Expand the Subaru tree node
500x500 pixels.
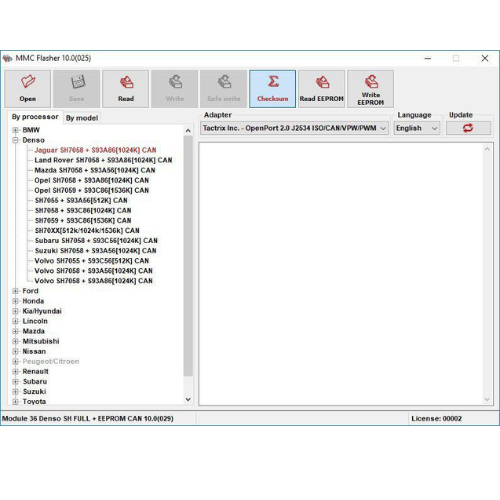coord(15,382)
